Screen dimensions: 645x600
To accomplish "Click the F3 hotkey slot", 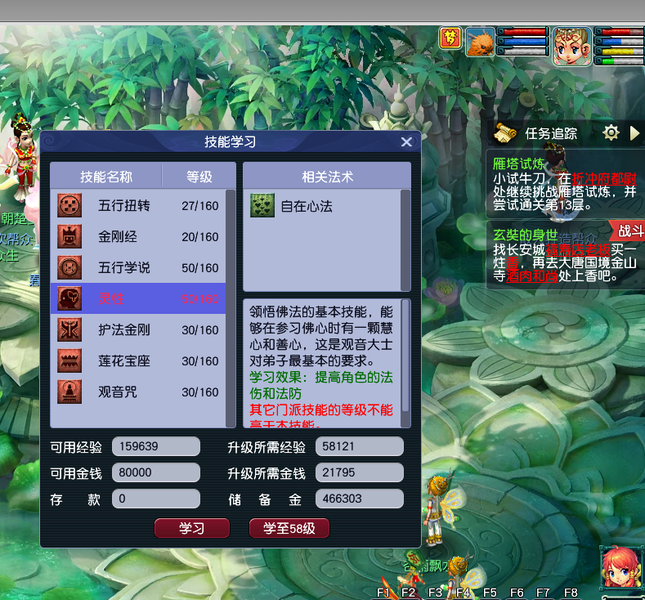I will click(435, 593).
